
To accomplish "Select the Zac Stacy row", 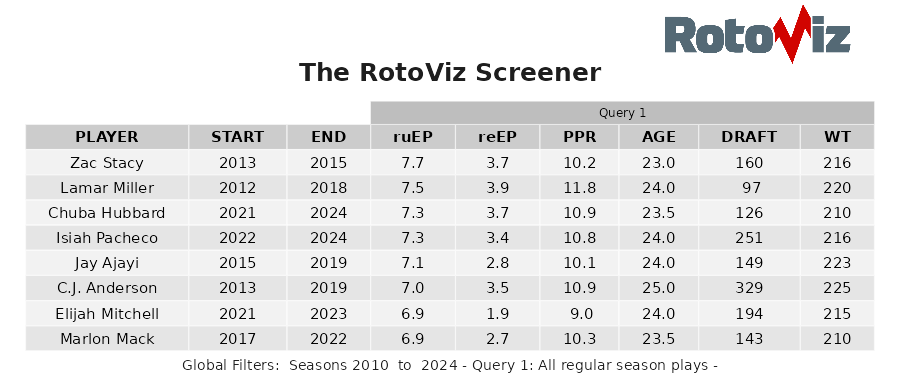I will click(x=450, y=163).
